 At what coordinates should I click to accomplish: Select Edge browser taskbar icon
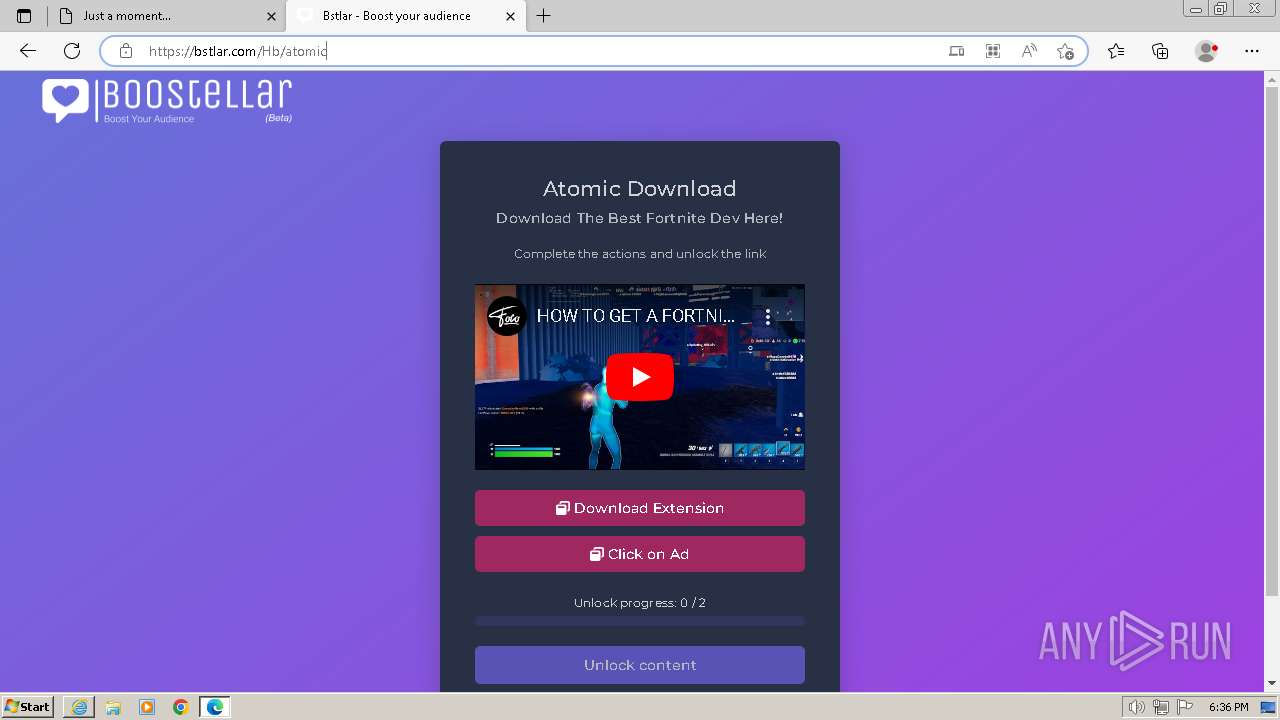tap(215, 707)
